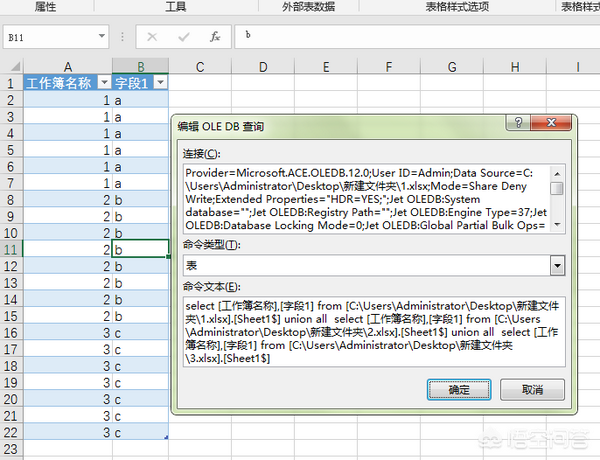Click inside the 命令文本 SQL text field
Image resolution: width=600 pixels, height=460 pixels.
374,332
